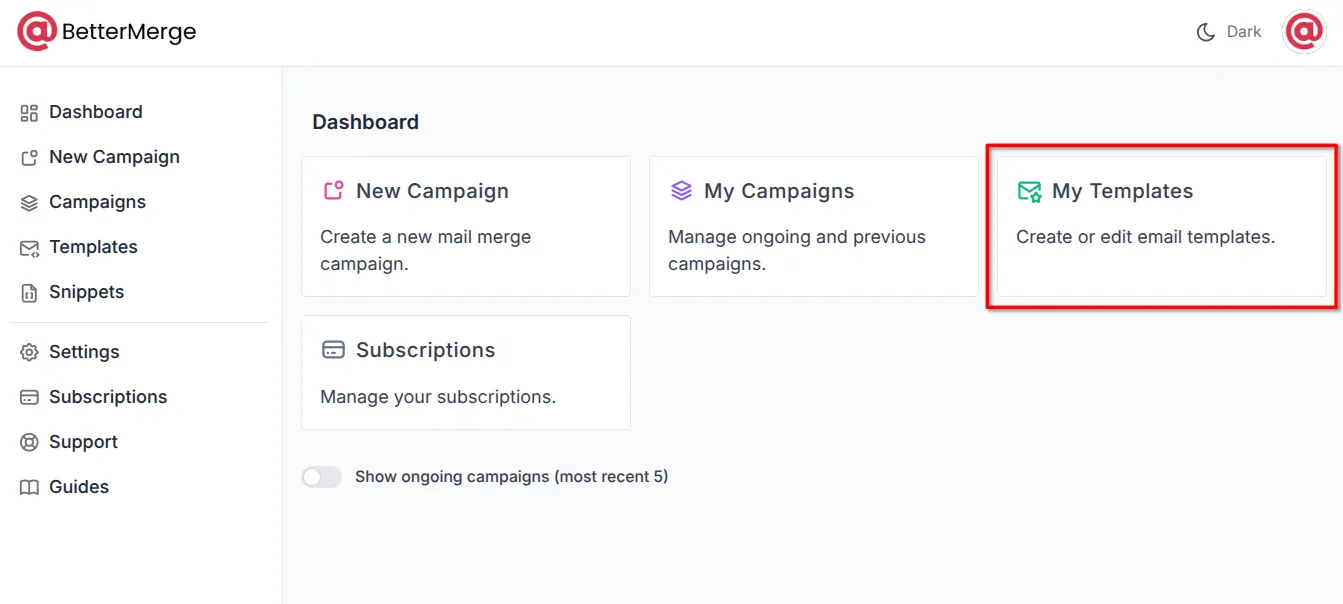Click the New Campaign sidebar icon
The height and width of the screenshot is (604, 1343).
(28, 157)
